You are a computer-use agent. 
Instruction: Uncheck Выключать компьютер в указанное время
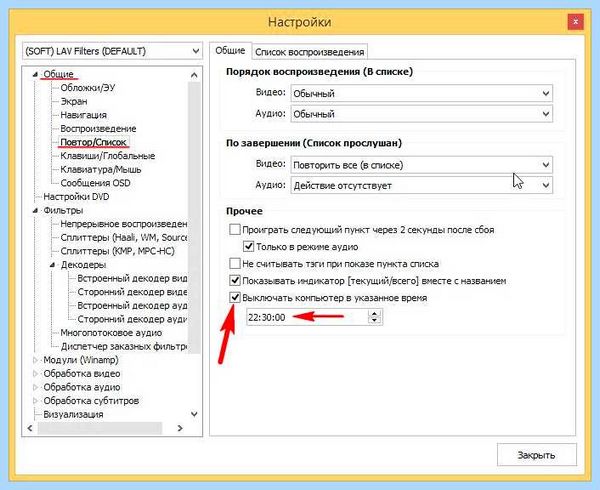tap(235, 297)
